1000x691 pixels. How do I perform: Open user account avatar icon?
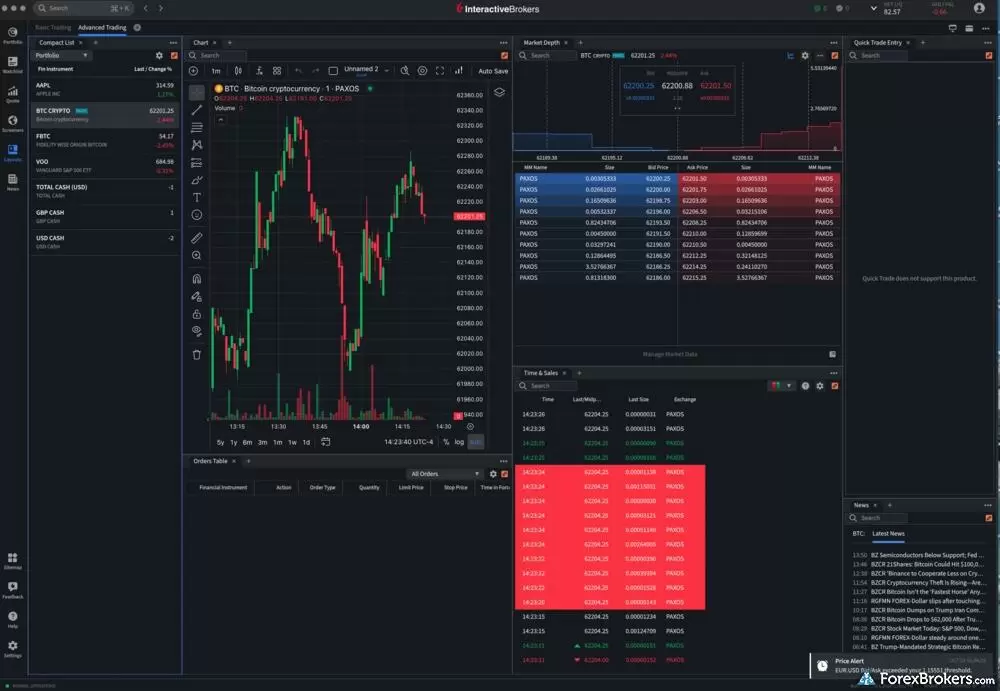click(980, 8)
